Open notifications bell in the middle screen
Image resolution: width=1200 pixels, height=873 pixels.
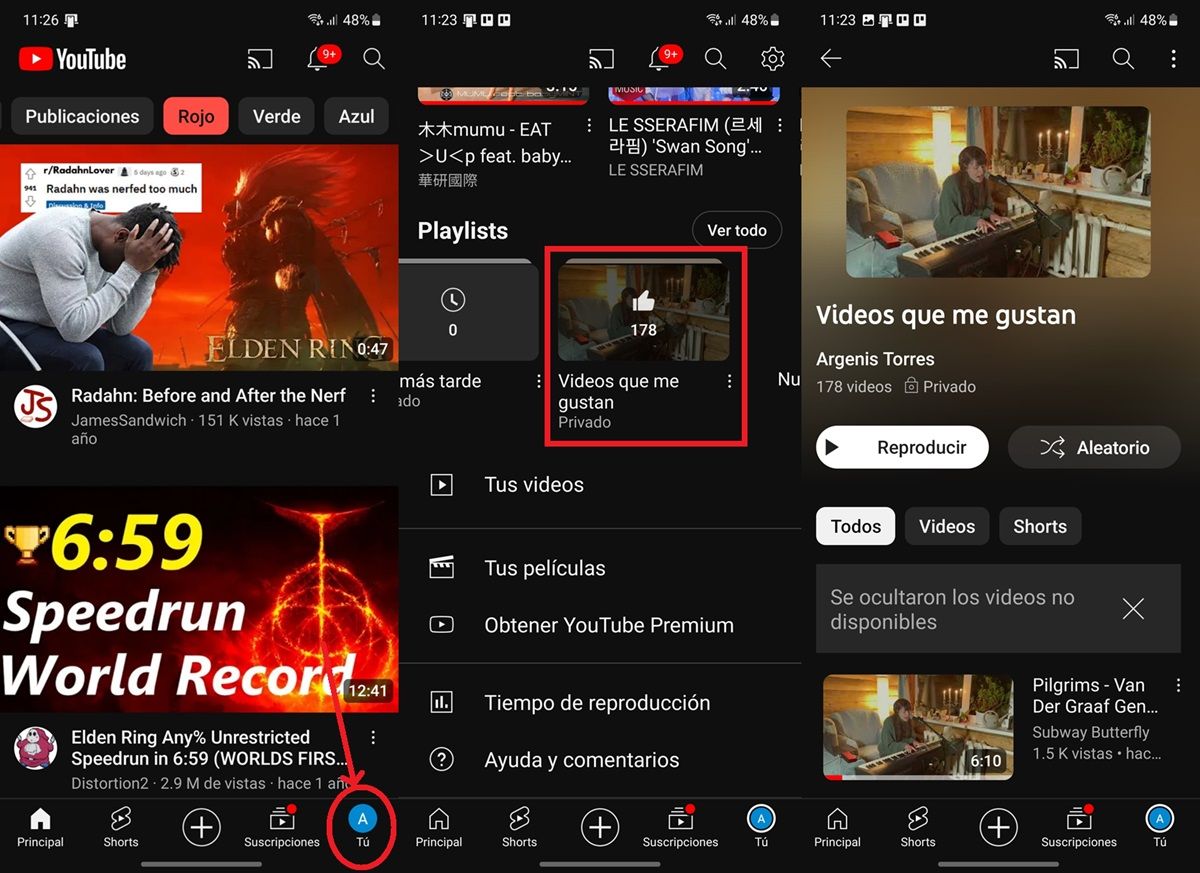coord(660,59)
